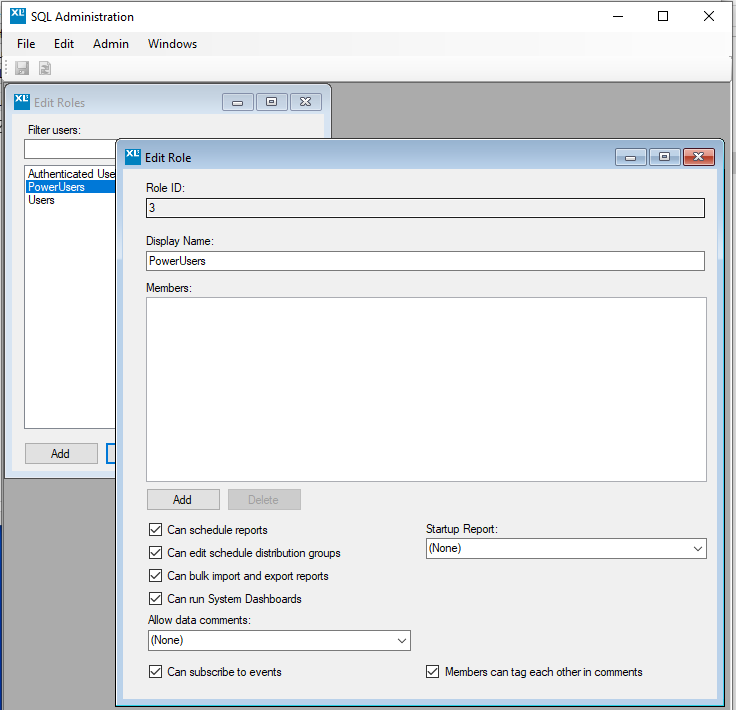
Task: Click the Refresh icon in the toolbar
Action: coord(45,68)
